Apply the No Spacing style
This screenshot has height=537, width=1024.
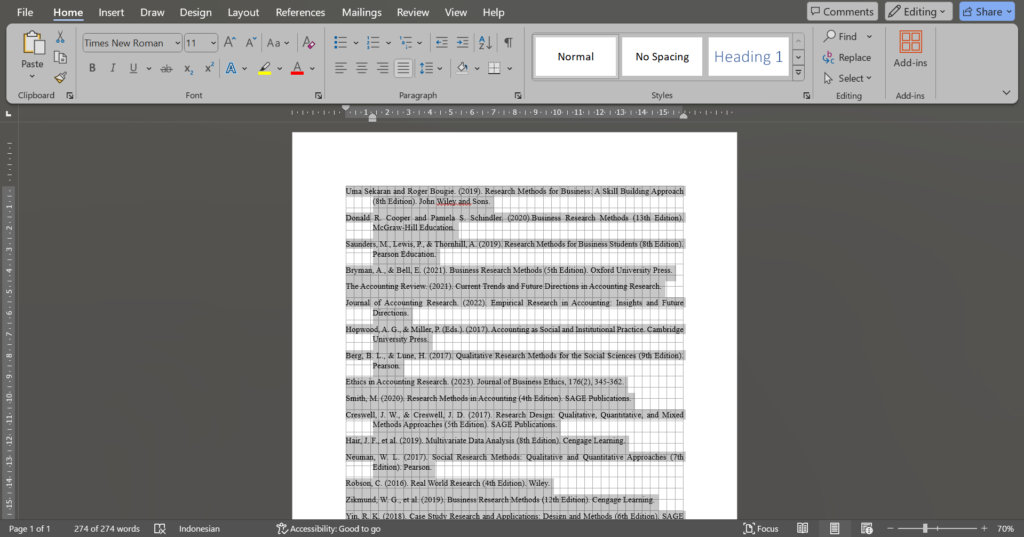tap(662, 57)
